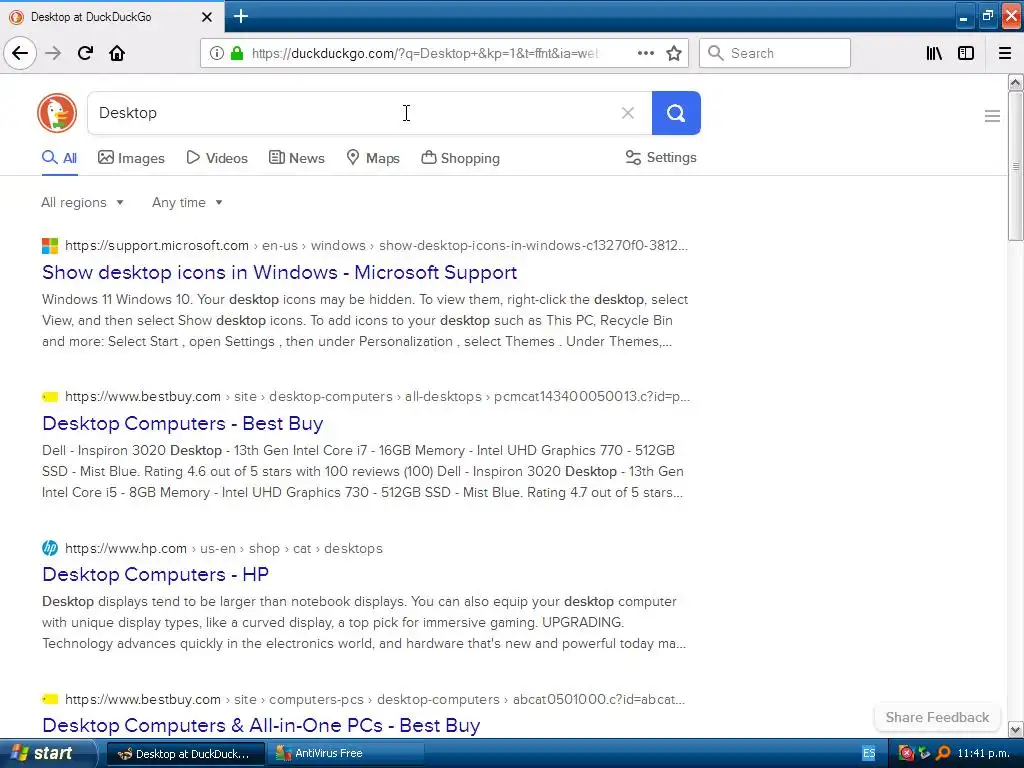The width and height of the screenshot is (1024, 768).
Task: Click the scrollbar down arrow
Action: pyautogui.click(x=1015, y=729)
